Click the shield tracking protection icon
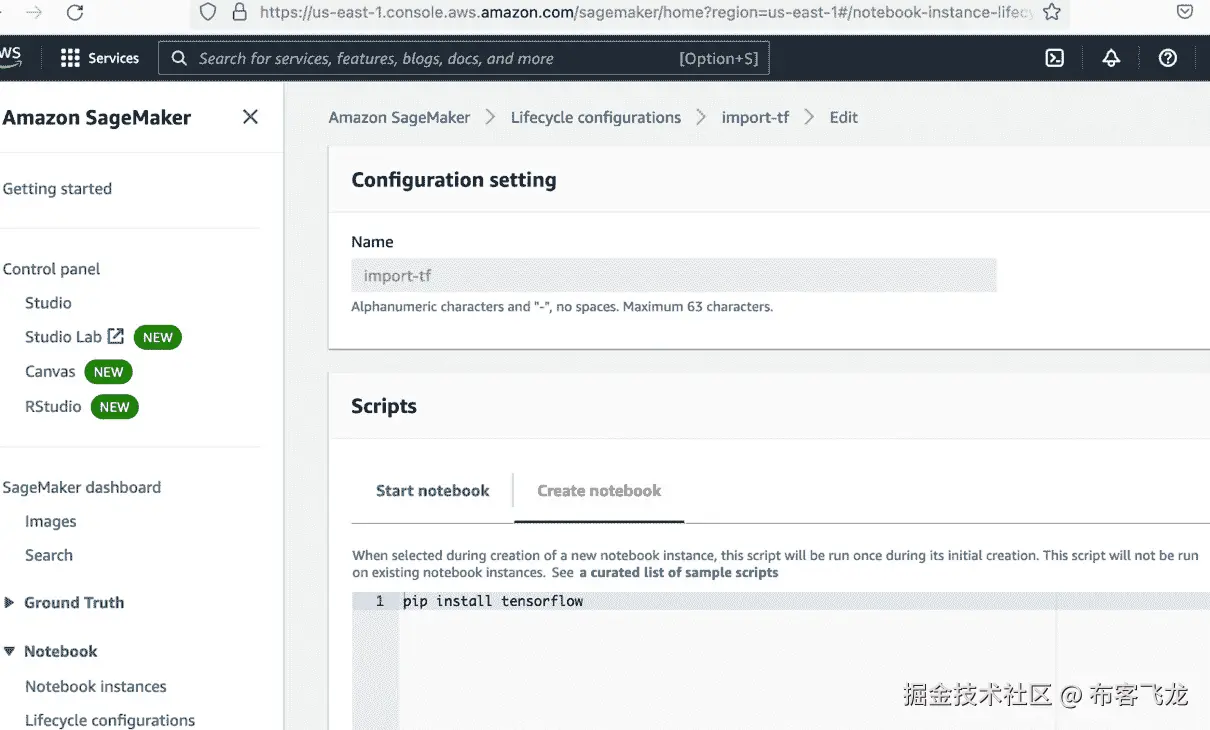The height and width of the screenshot is (730, 1210). 208,12
